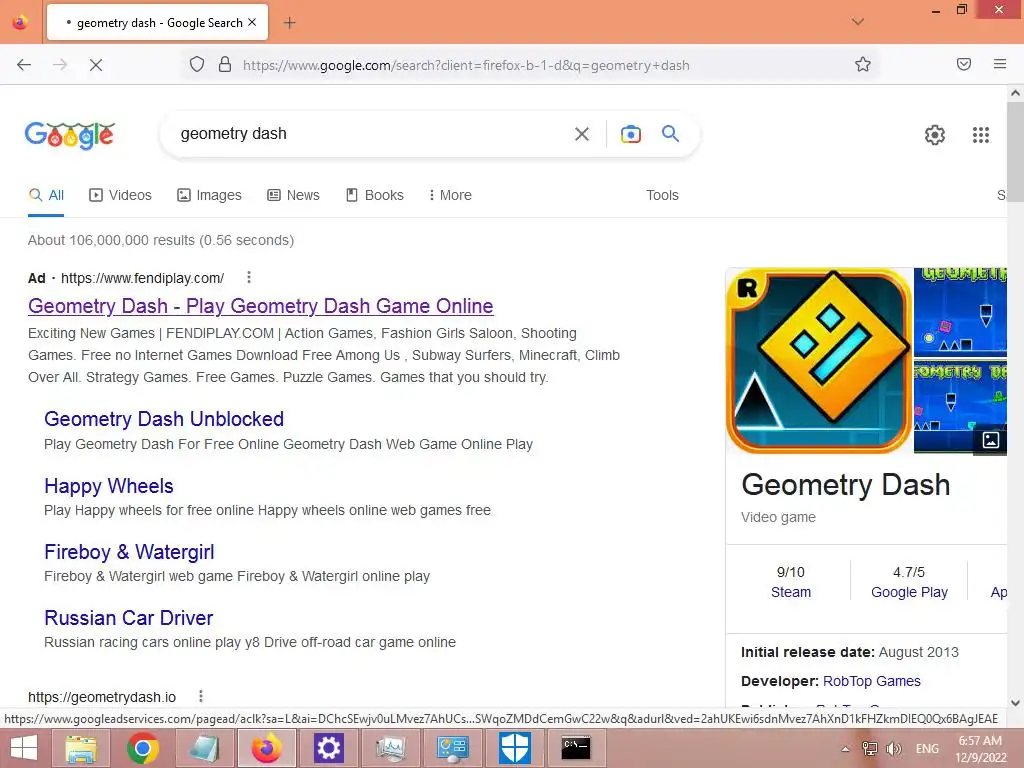This screenshot has height=768, width=1024.
Task: Open the Russian Car Driver link
Action: 129,618
